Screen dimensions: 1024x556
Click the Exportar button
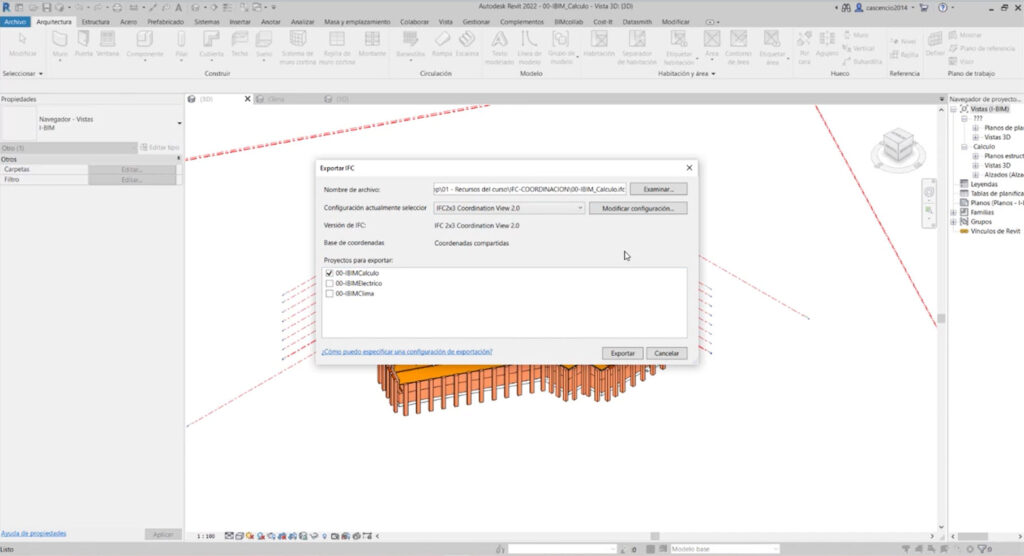622,353
